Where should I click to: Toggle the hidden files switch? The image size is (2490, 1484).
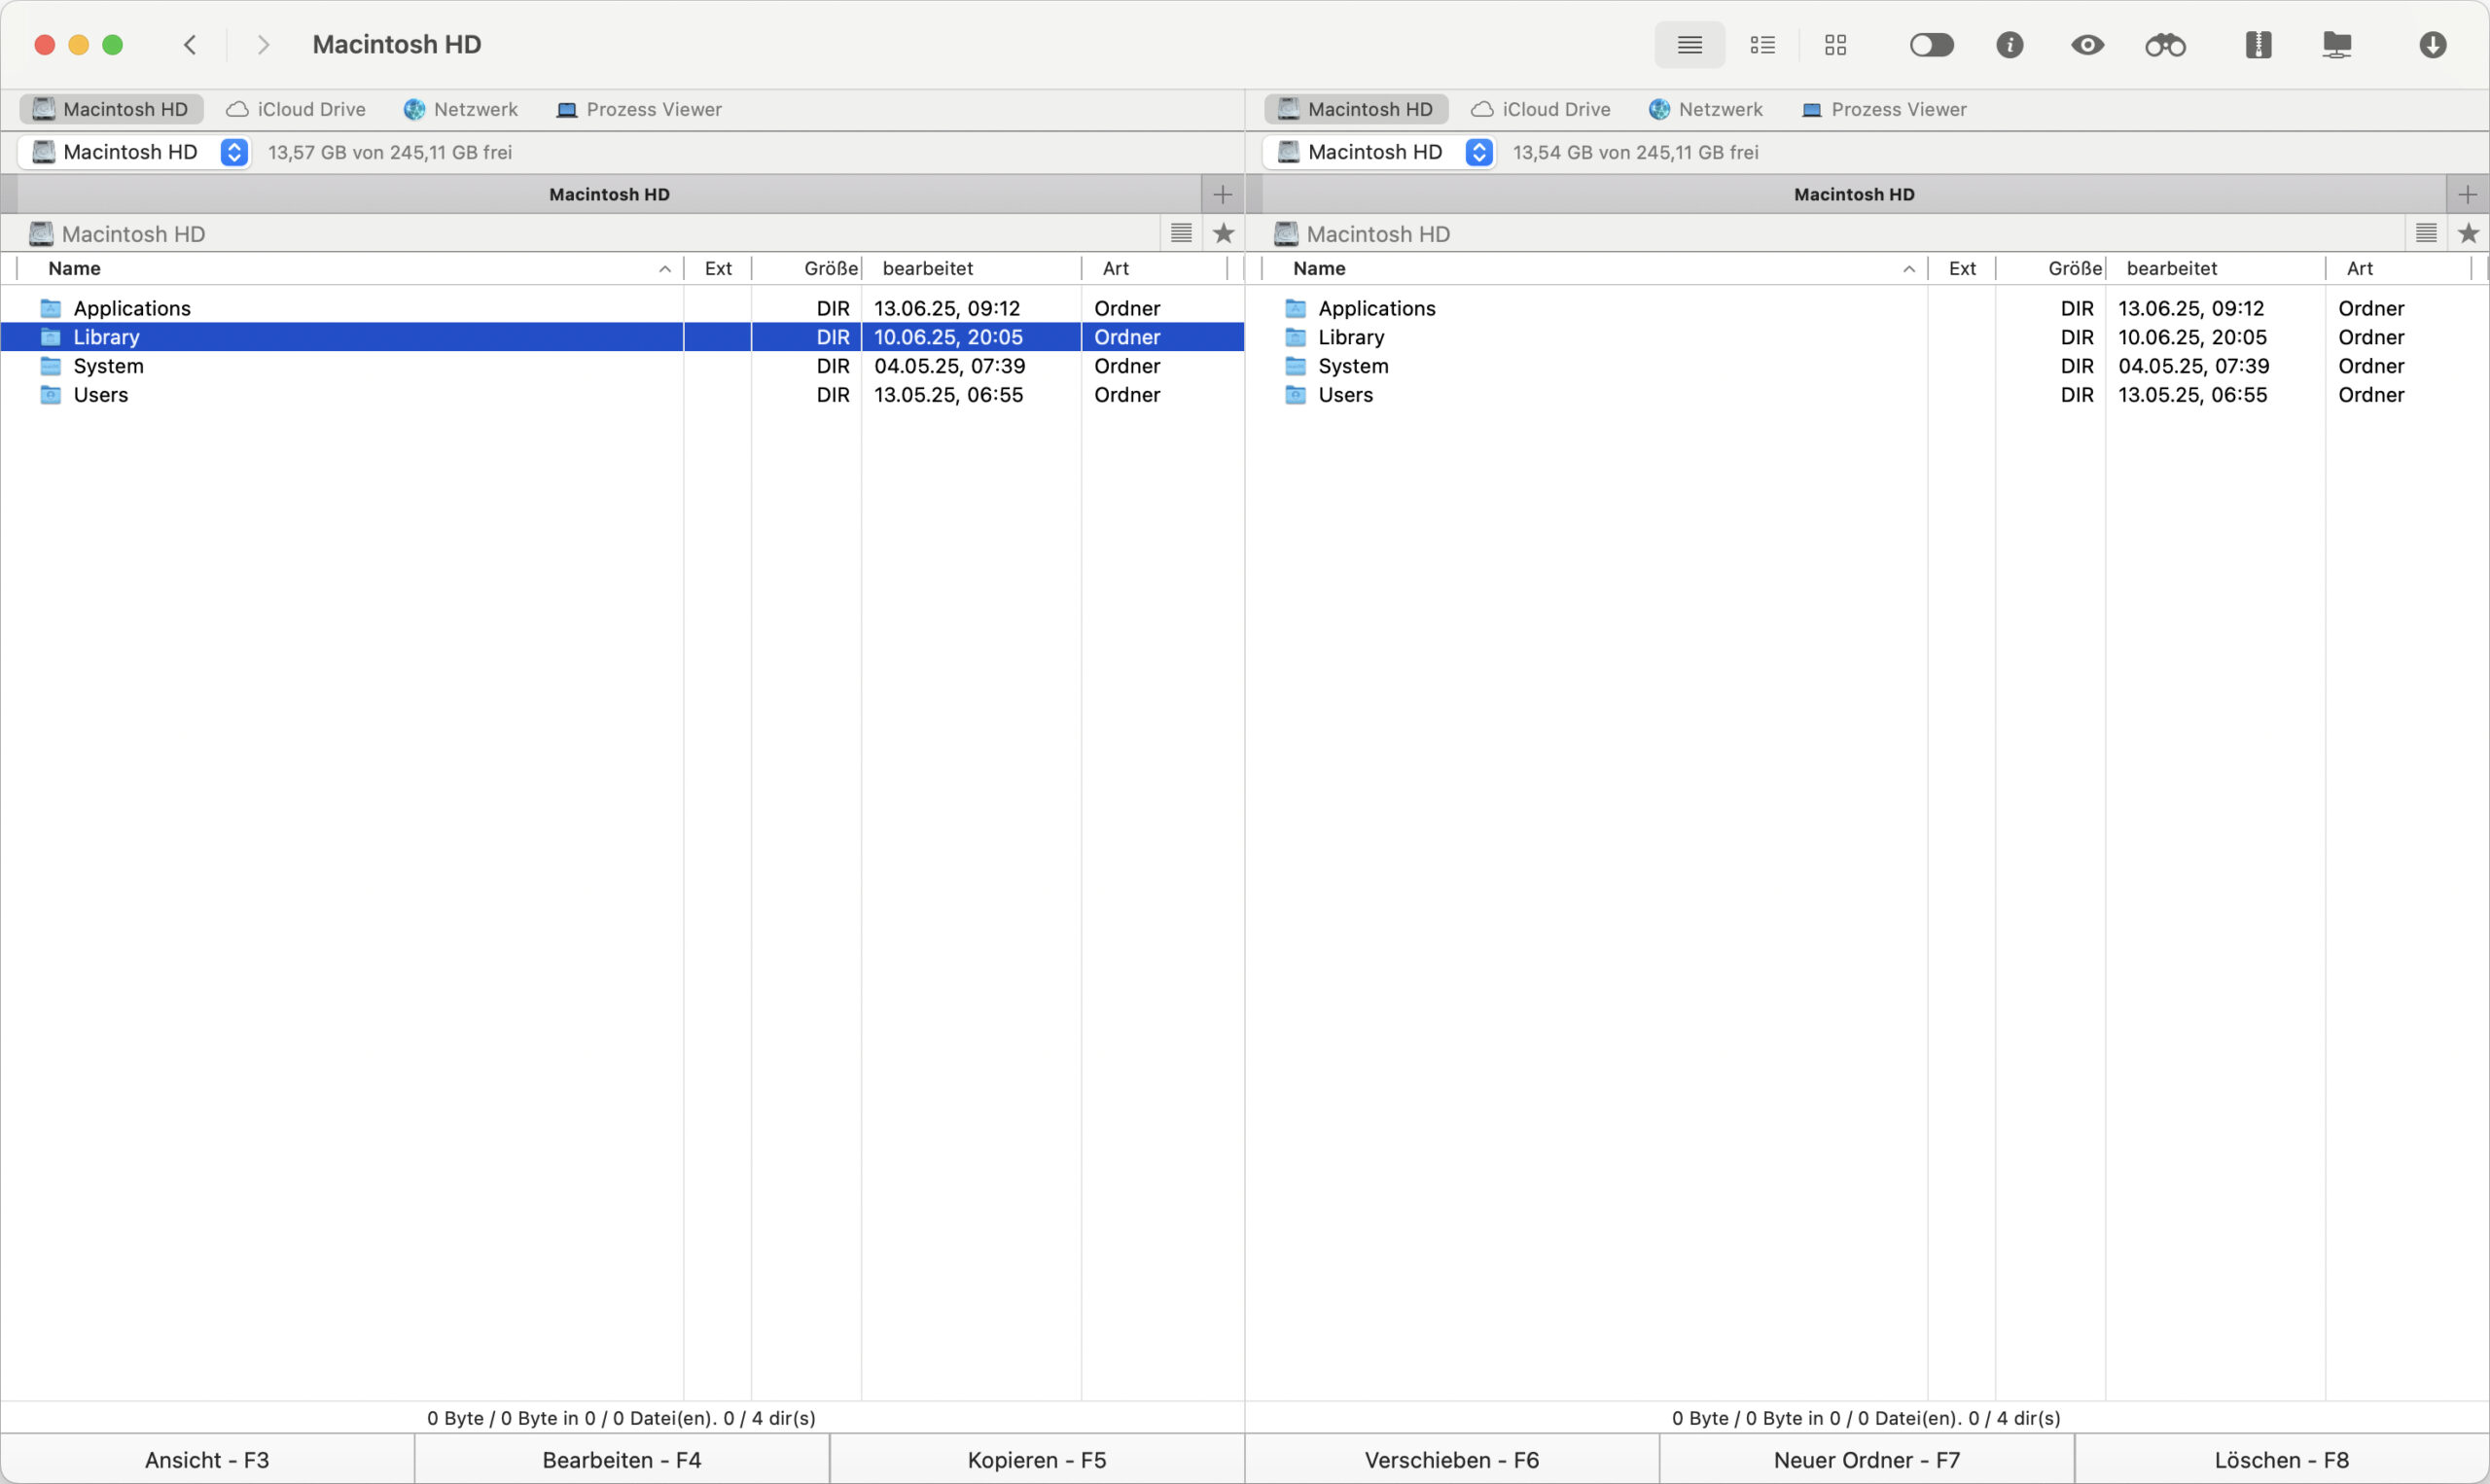click(1931, 45)
